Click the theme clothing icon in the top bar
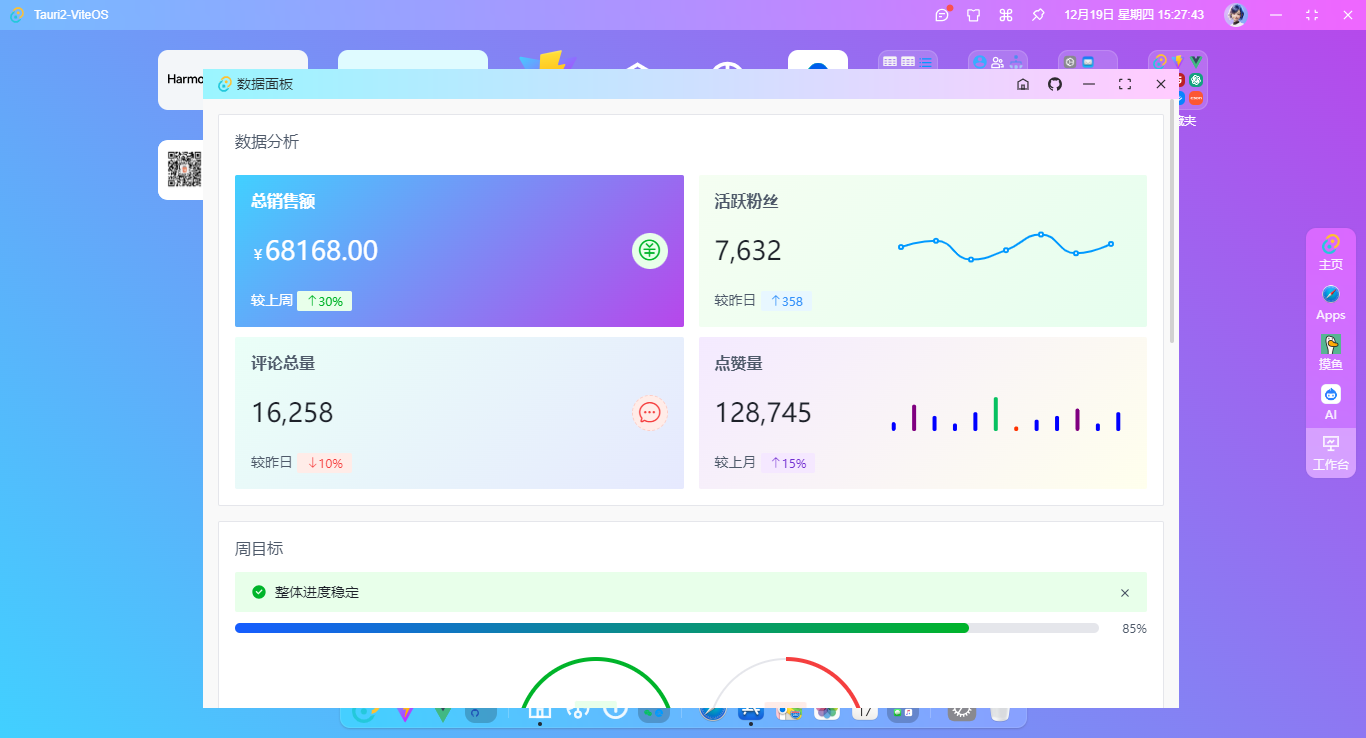Screen dimensions: 1366x738 972,15
